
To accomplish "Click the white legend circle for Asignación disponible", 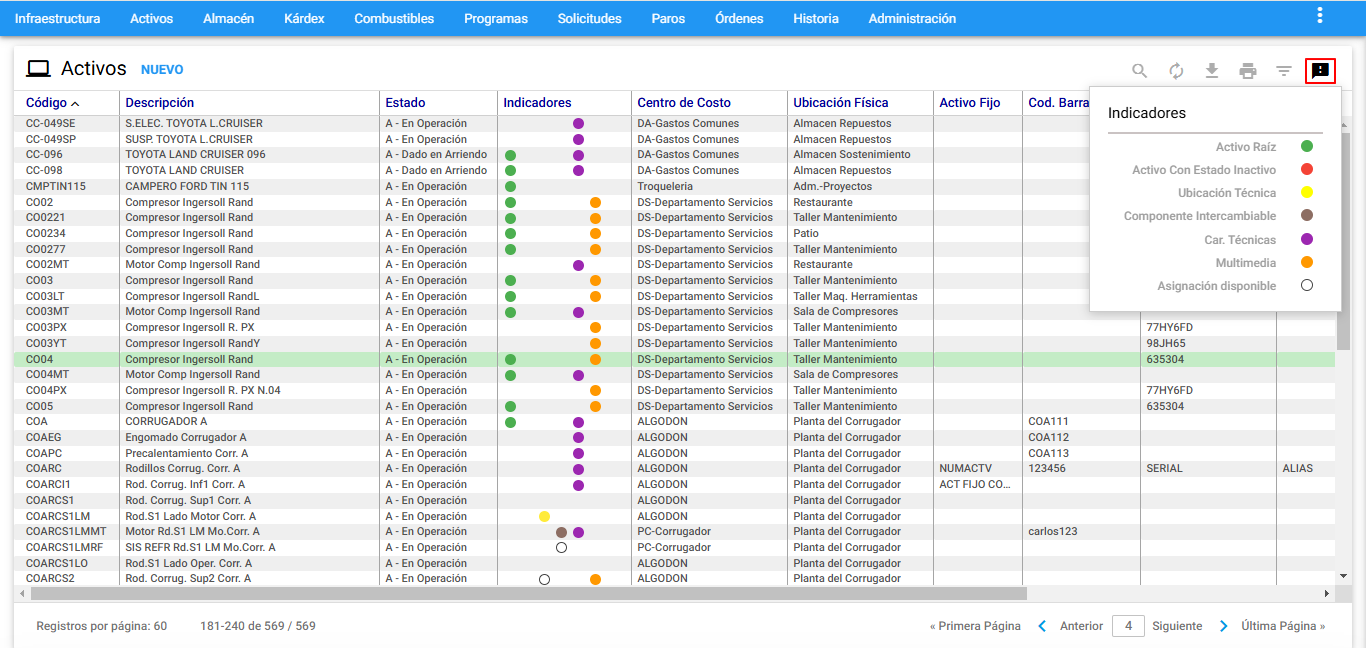I will (1306, 286).
